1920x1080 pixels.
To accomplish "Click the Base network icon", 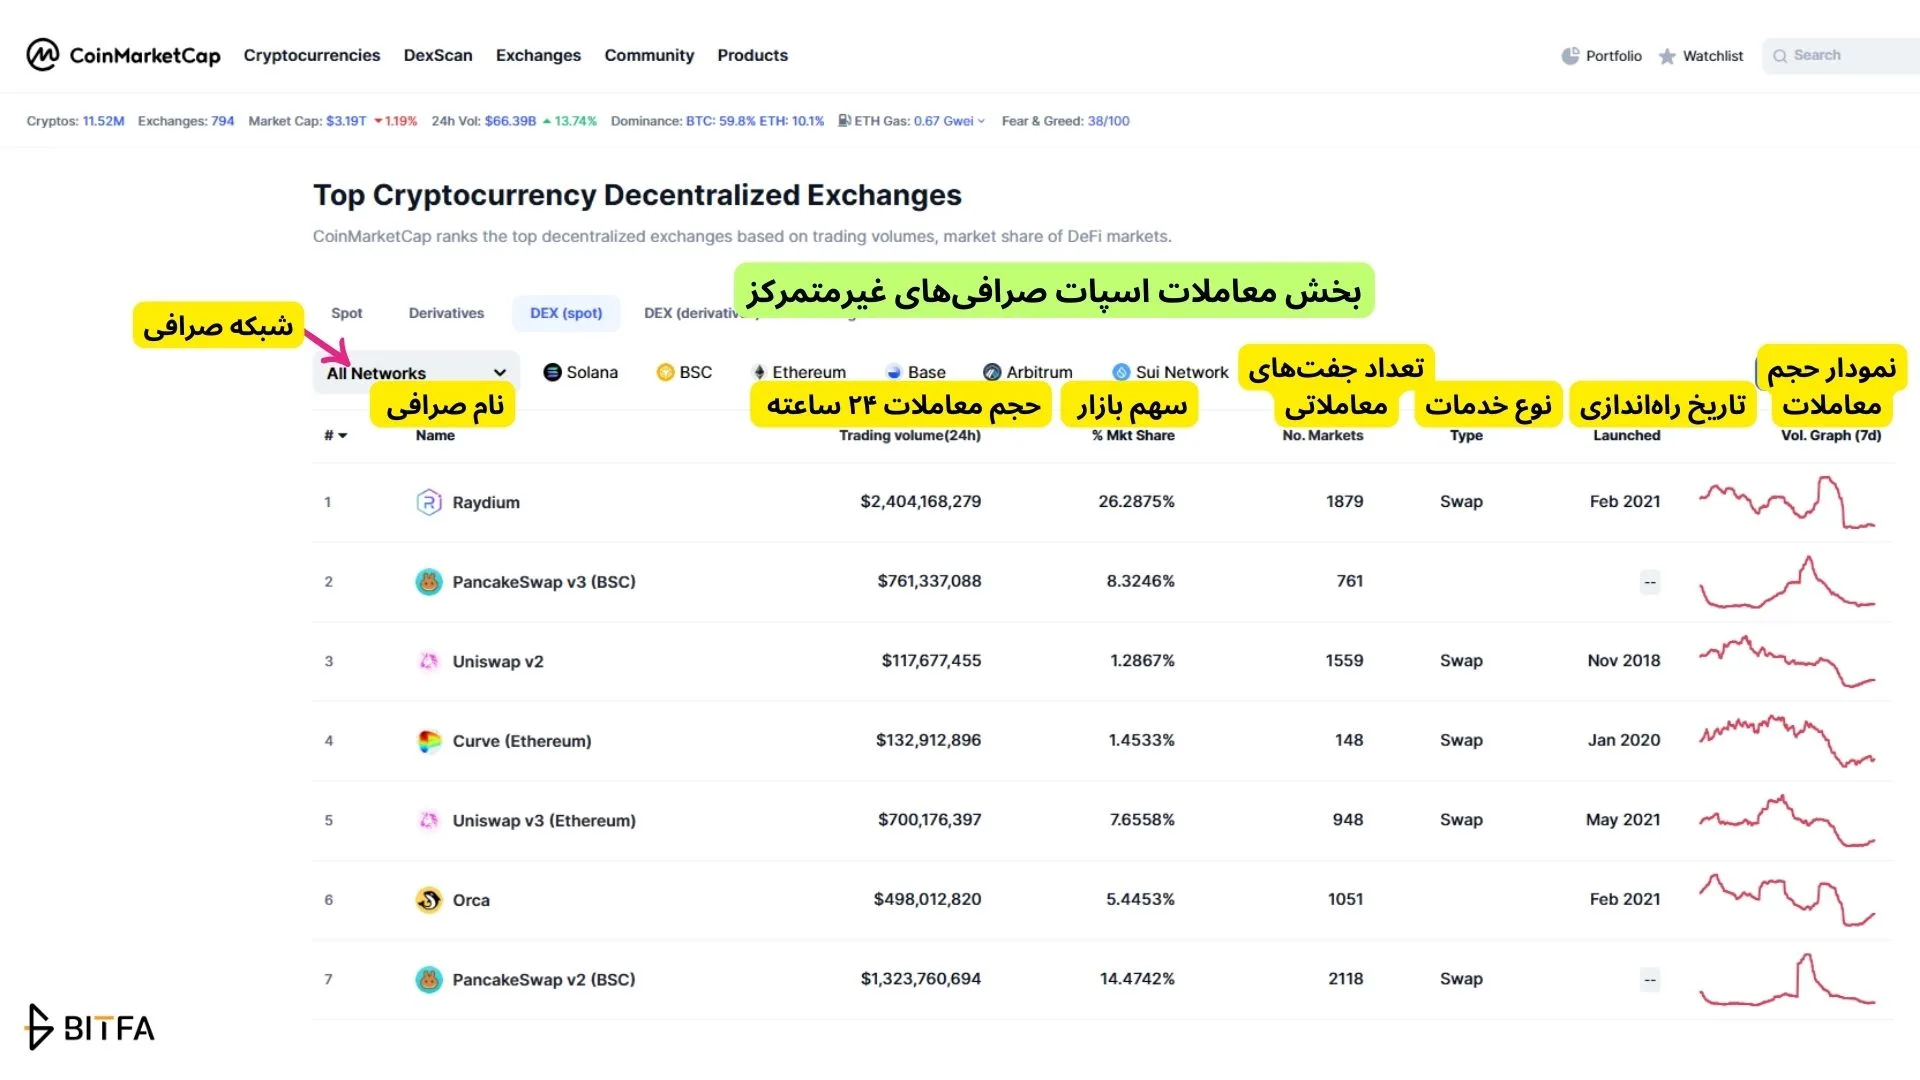I will click(x=894, y=372).
